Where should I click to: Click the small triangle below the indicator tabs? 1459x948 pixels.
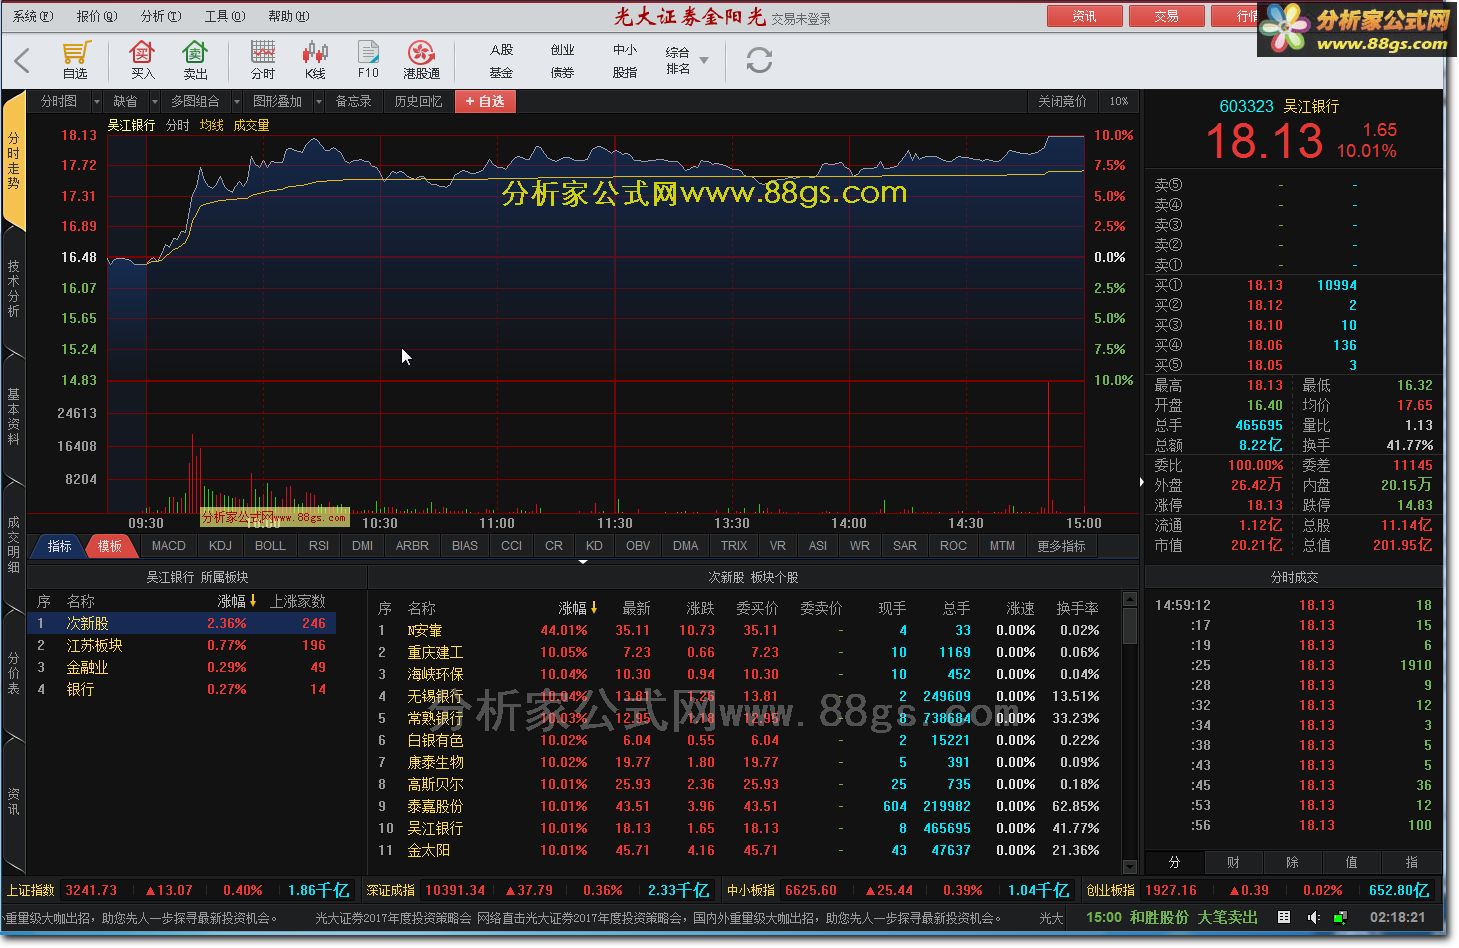click(583, 562)
